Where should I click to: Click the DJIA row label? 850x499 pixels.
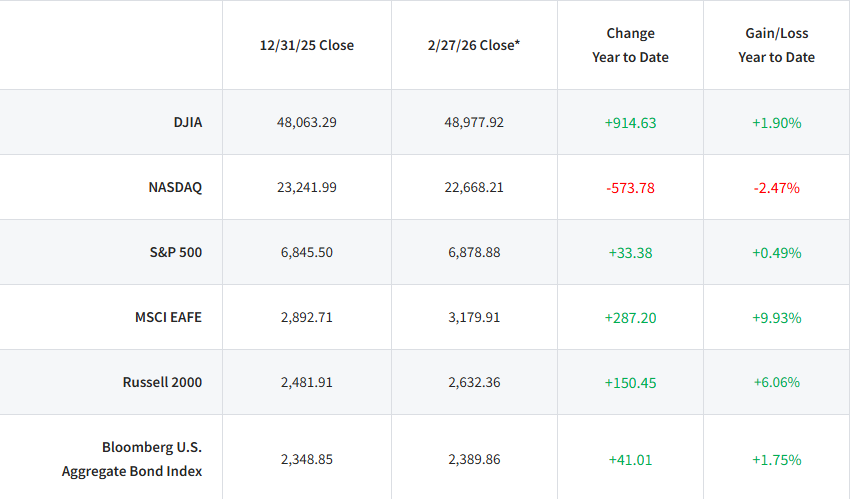(x=188, y=122)
